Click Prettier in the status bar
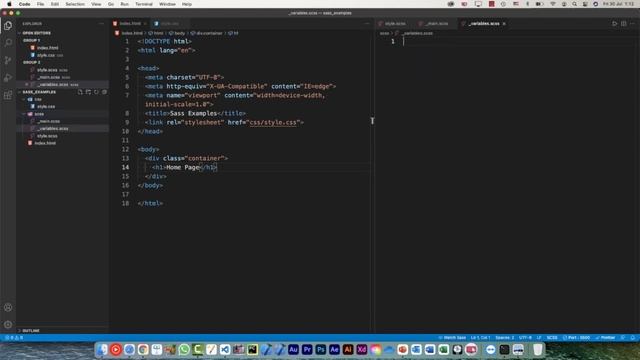 point(605,338)
